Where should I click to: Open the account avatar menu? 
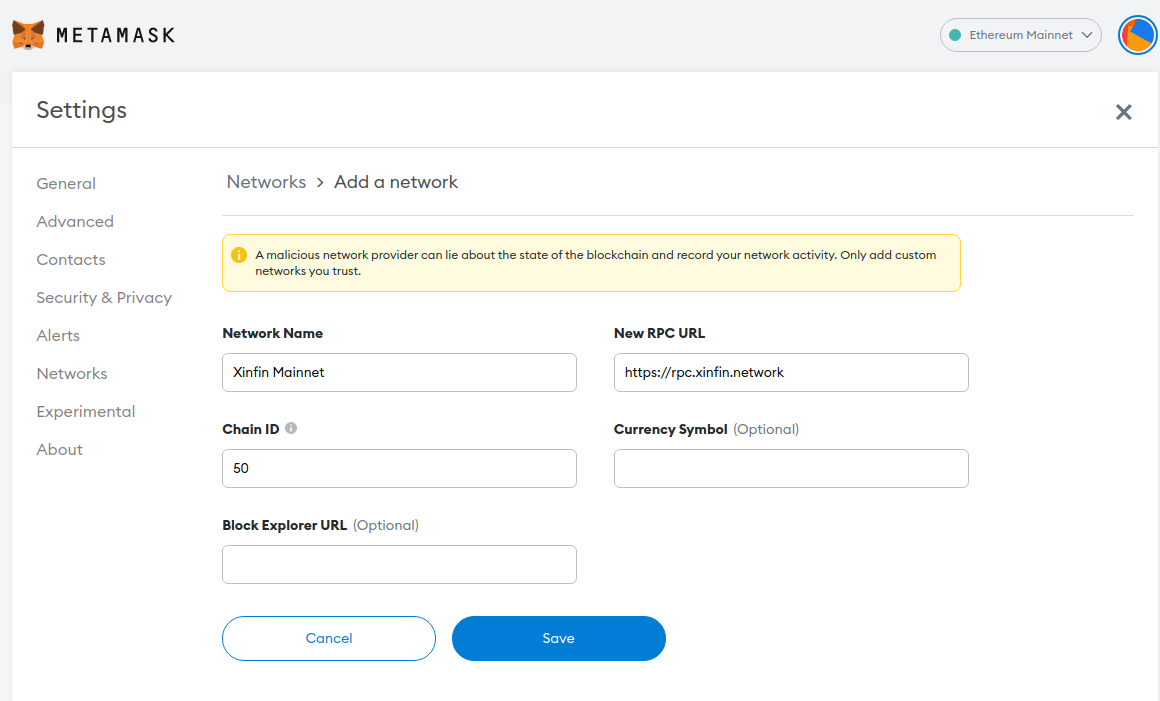(x=1137, y=34)
